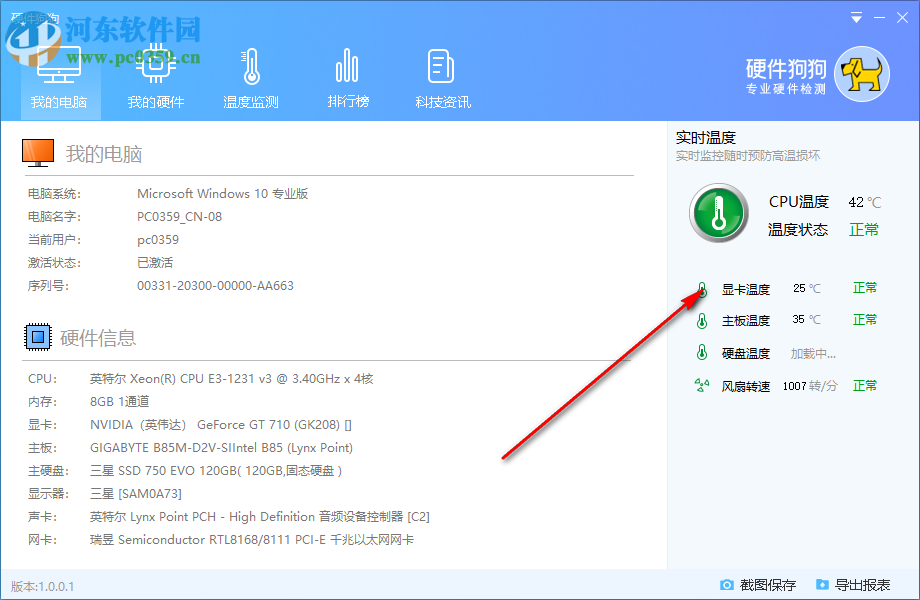Image resolution: width=920 pixels, height=600 pixels.
Task: Click the 硬盘温度 thermometer icon
Action: (702, 352)
